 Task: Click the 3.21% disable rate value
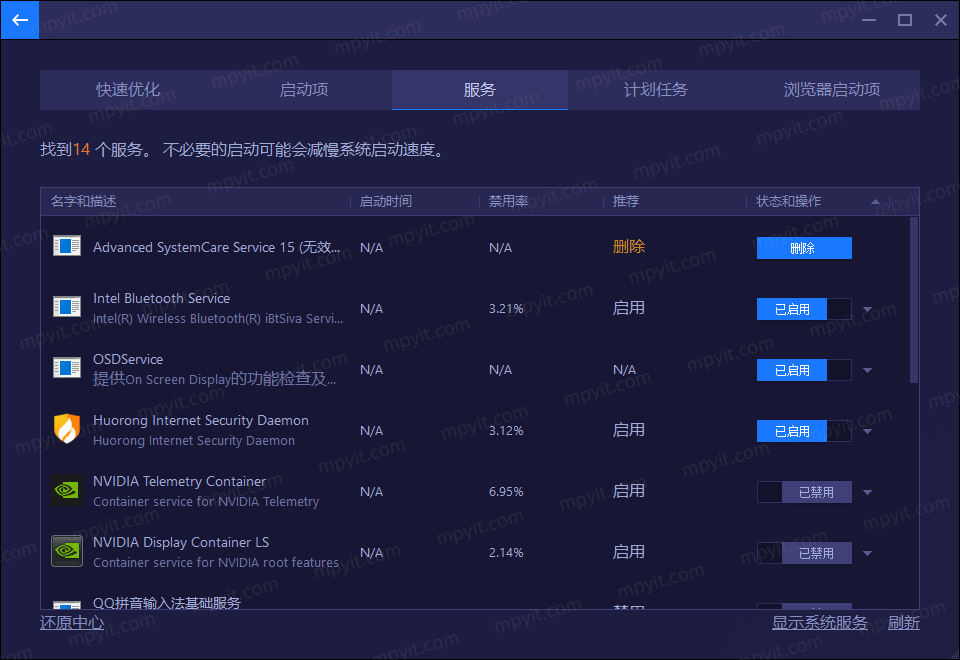point(506,309)
